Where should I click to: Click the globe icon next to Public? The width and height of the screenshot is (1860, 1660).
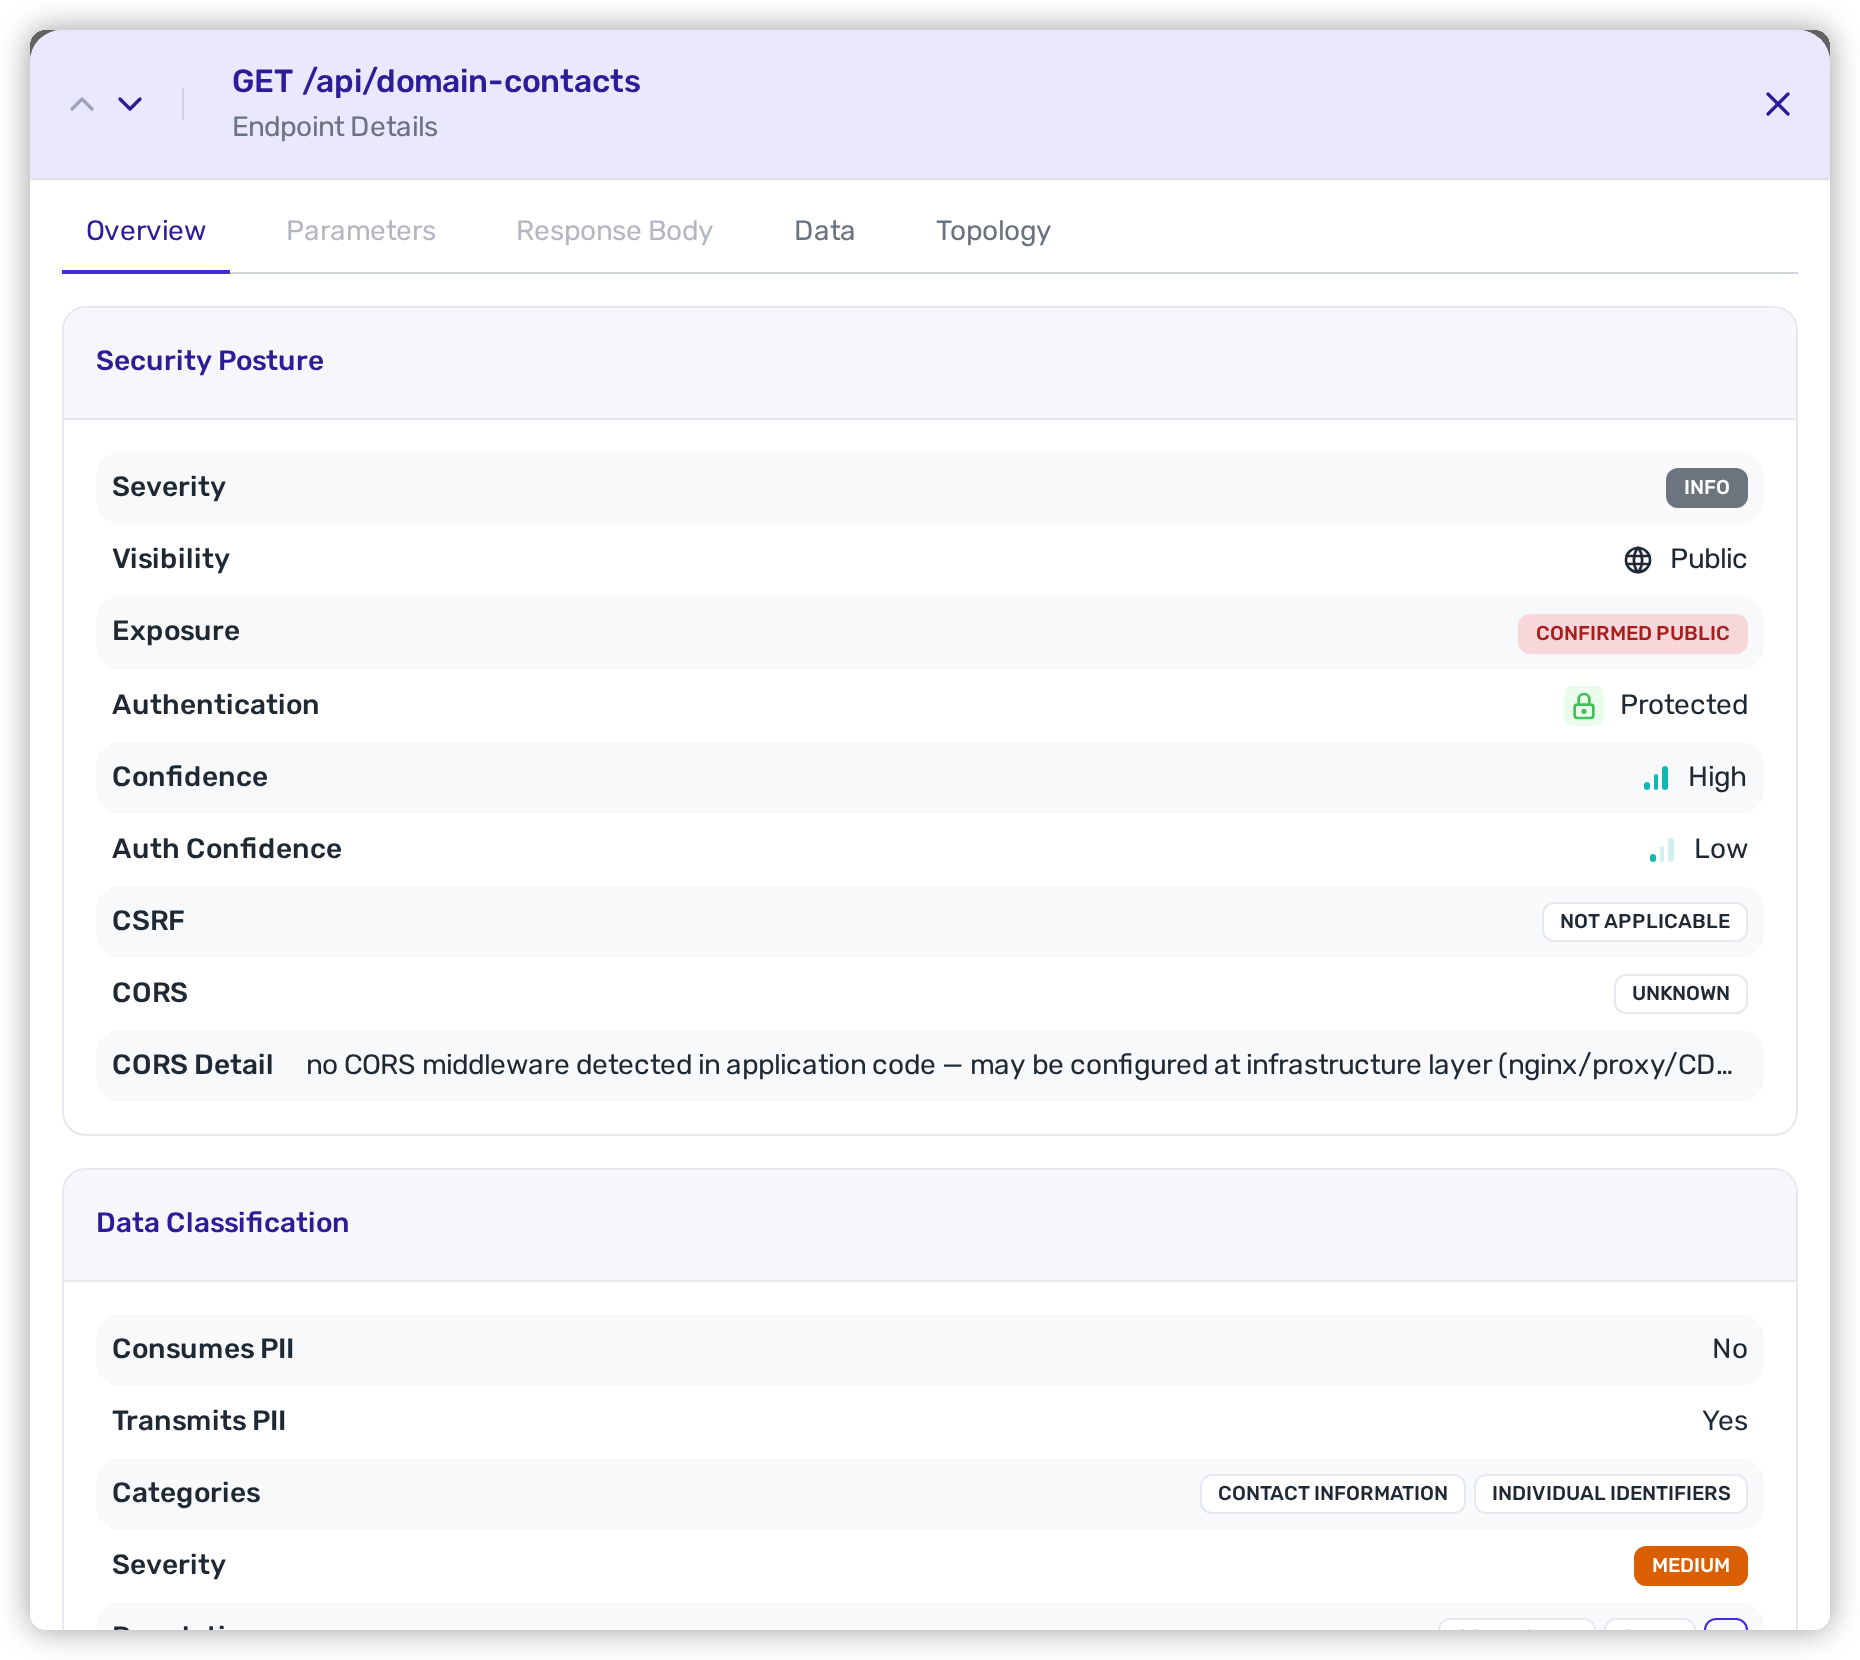pos(1638,560)
